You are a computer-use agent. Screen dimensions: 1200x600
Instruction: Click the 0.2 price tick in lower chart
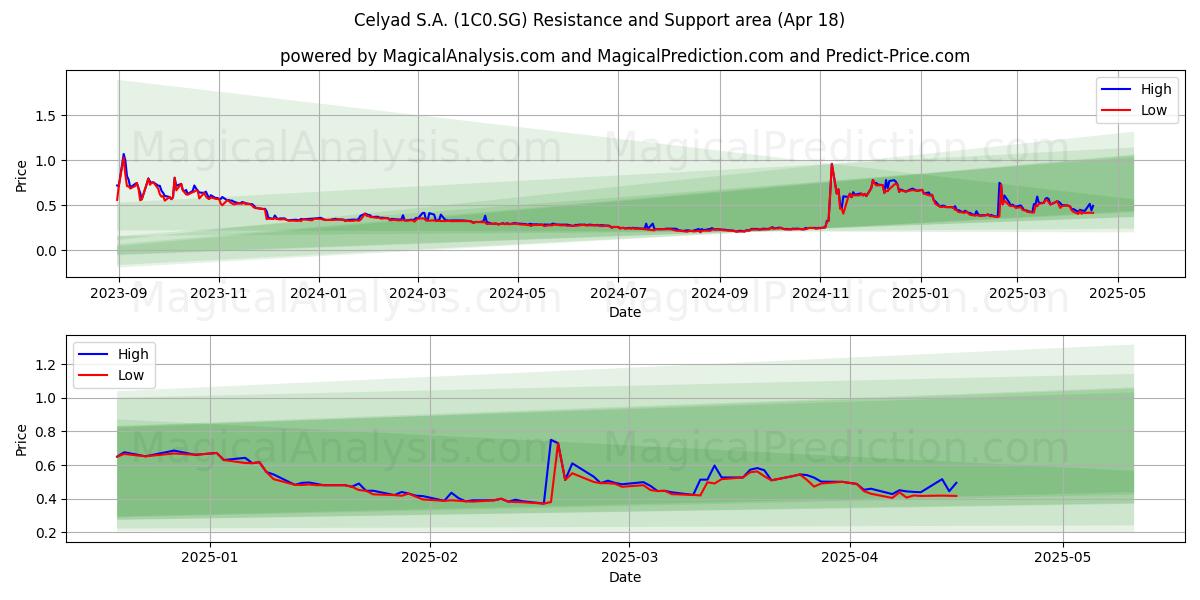(x=48, y=533)
